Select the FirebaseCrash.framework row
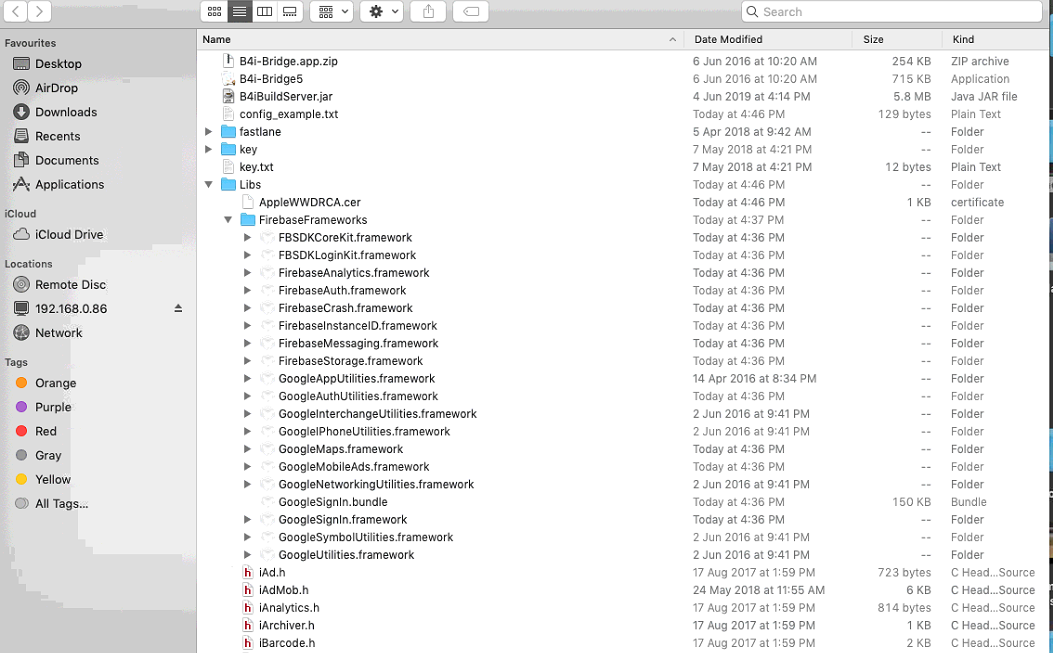1053x653 pixels. coord(625,308)
